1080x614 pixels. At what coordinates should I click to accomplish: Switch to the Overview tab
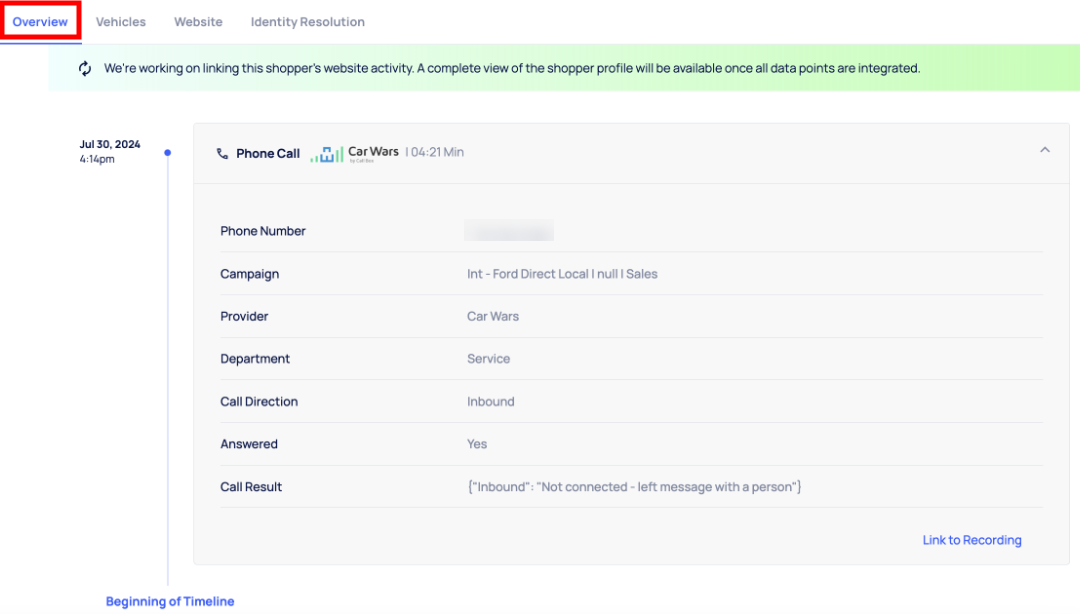[x=40, y=22]
